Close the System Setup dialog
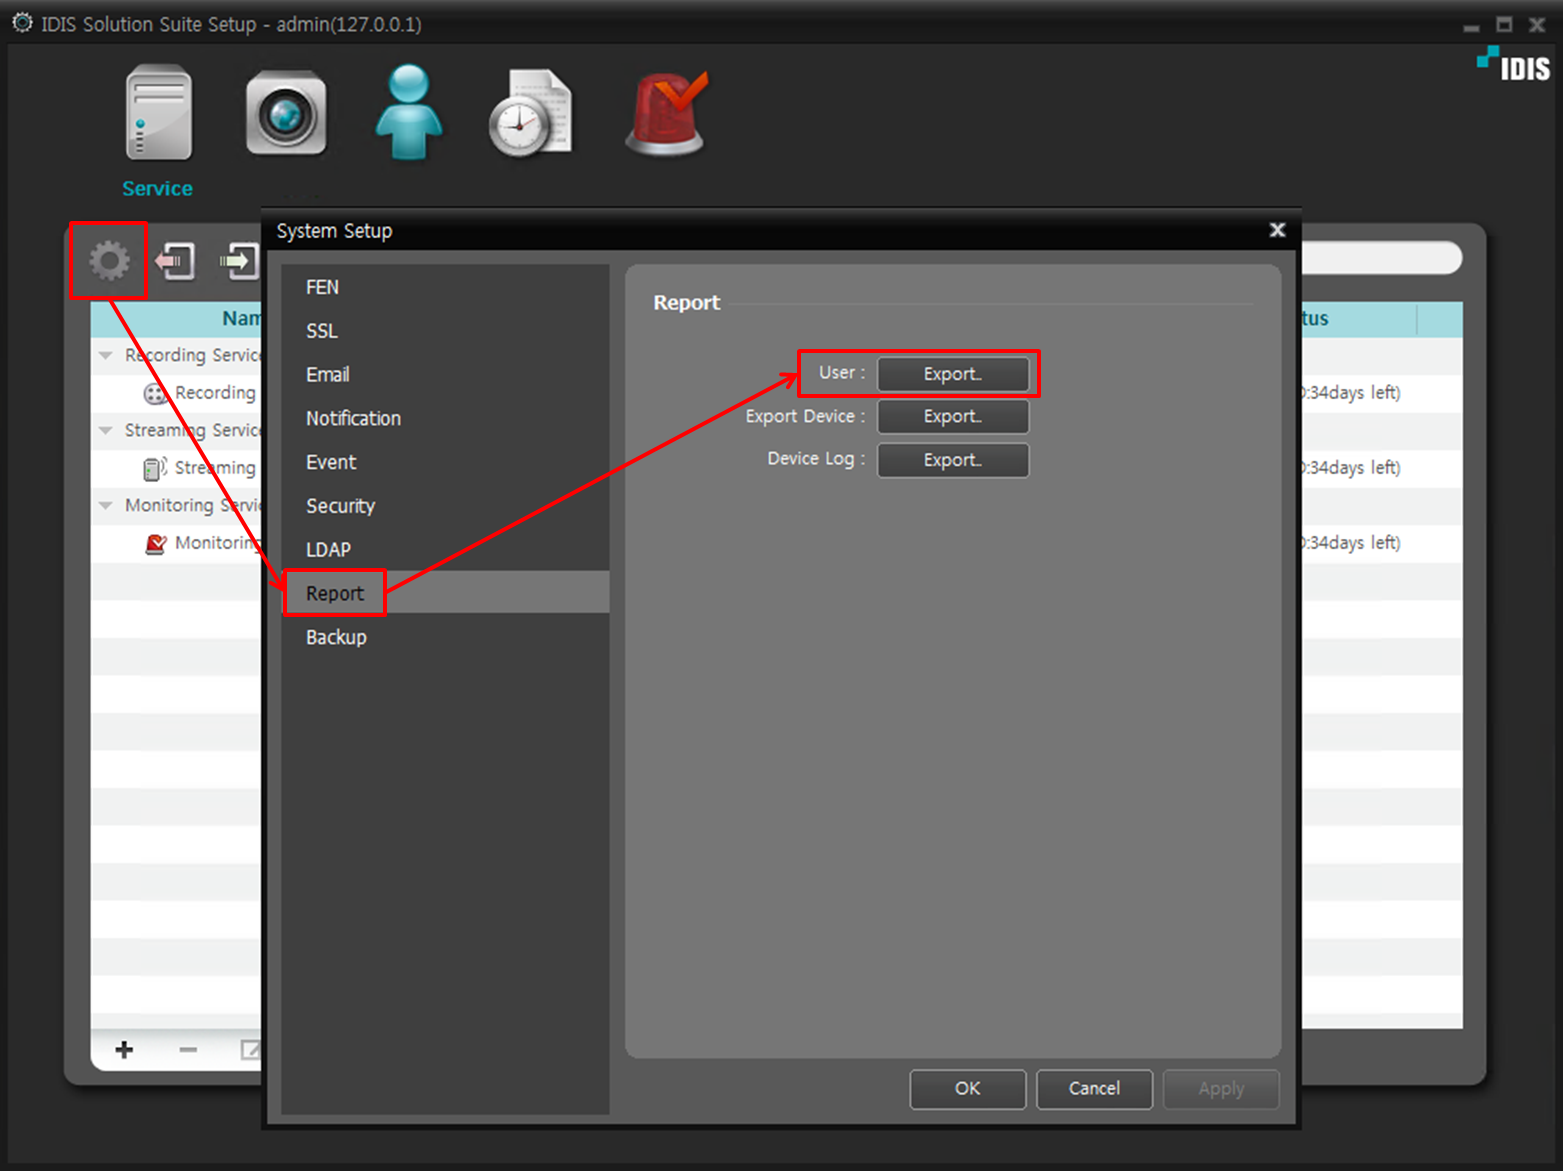The image size is (1563, 1171). (x=1277, y=230)
